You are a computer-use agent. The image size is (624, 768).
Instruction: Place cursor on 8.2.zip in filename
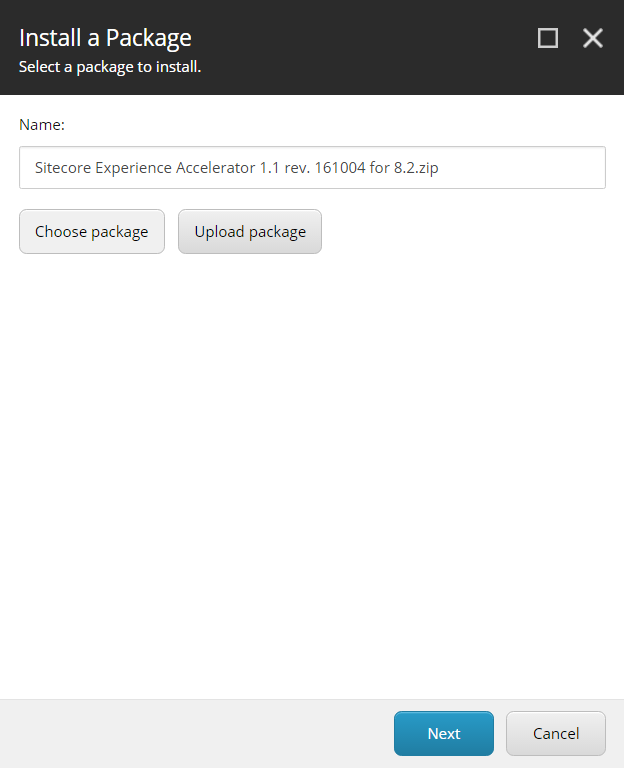pyautogui.click(x=416, y=168)
